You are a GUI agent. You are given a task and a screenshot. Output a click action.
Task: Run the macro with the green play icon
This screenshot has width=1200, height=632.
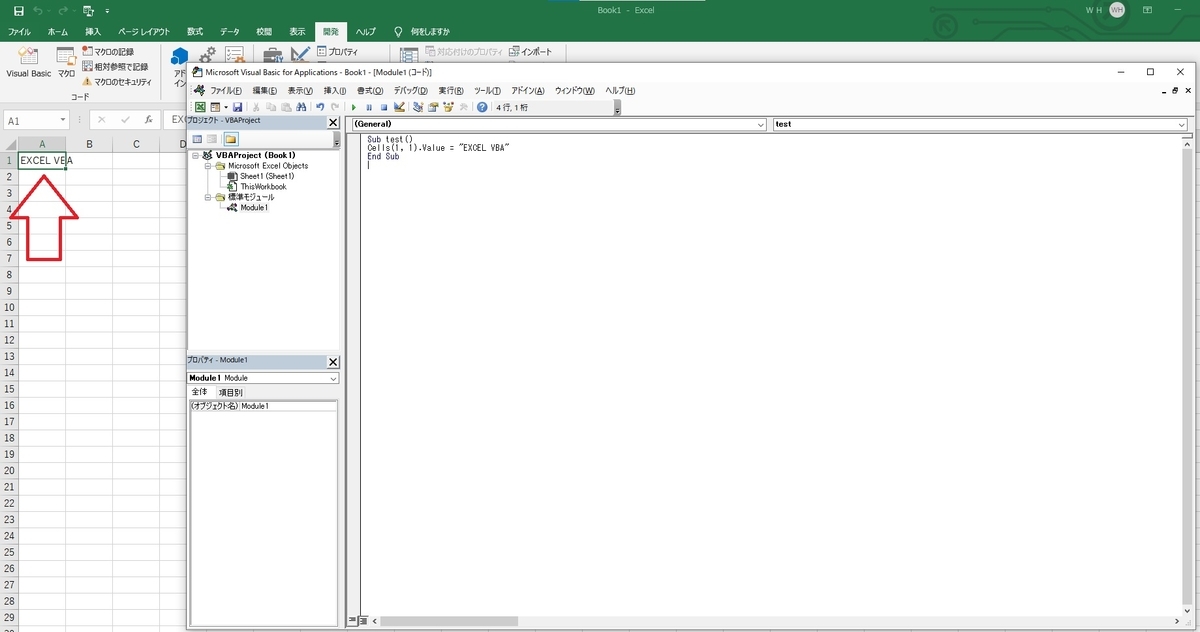pyautogui.click(x=354, y=107)
